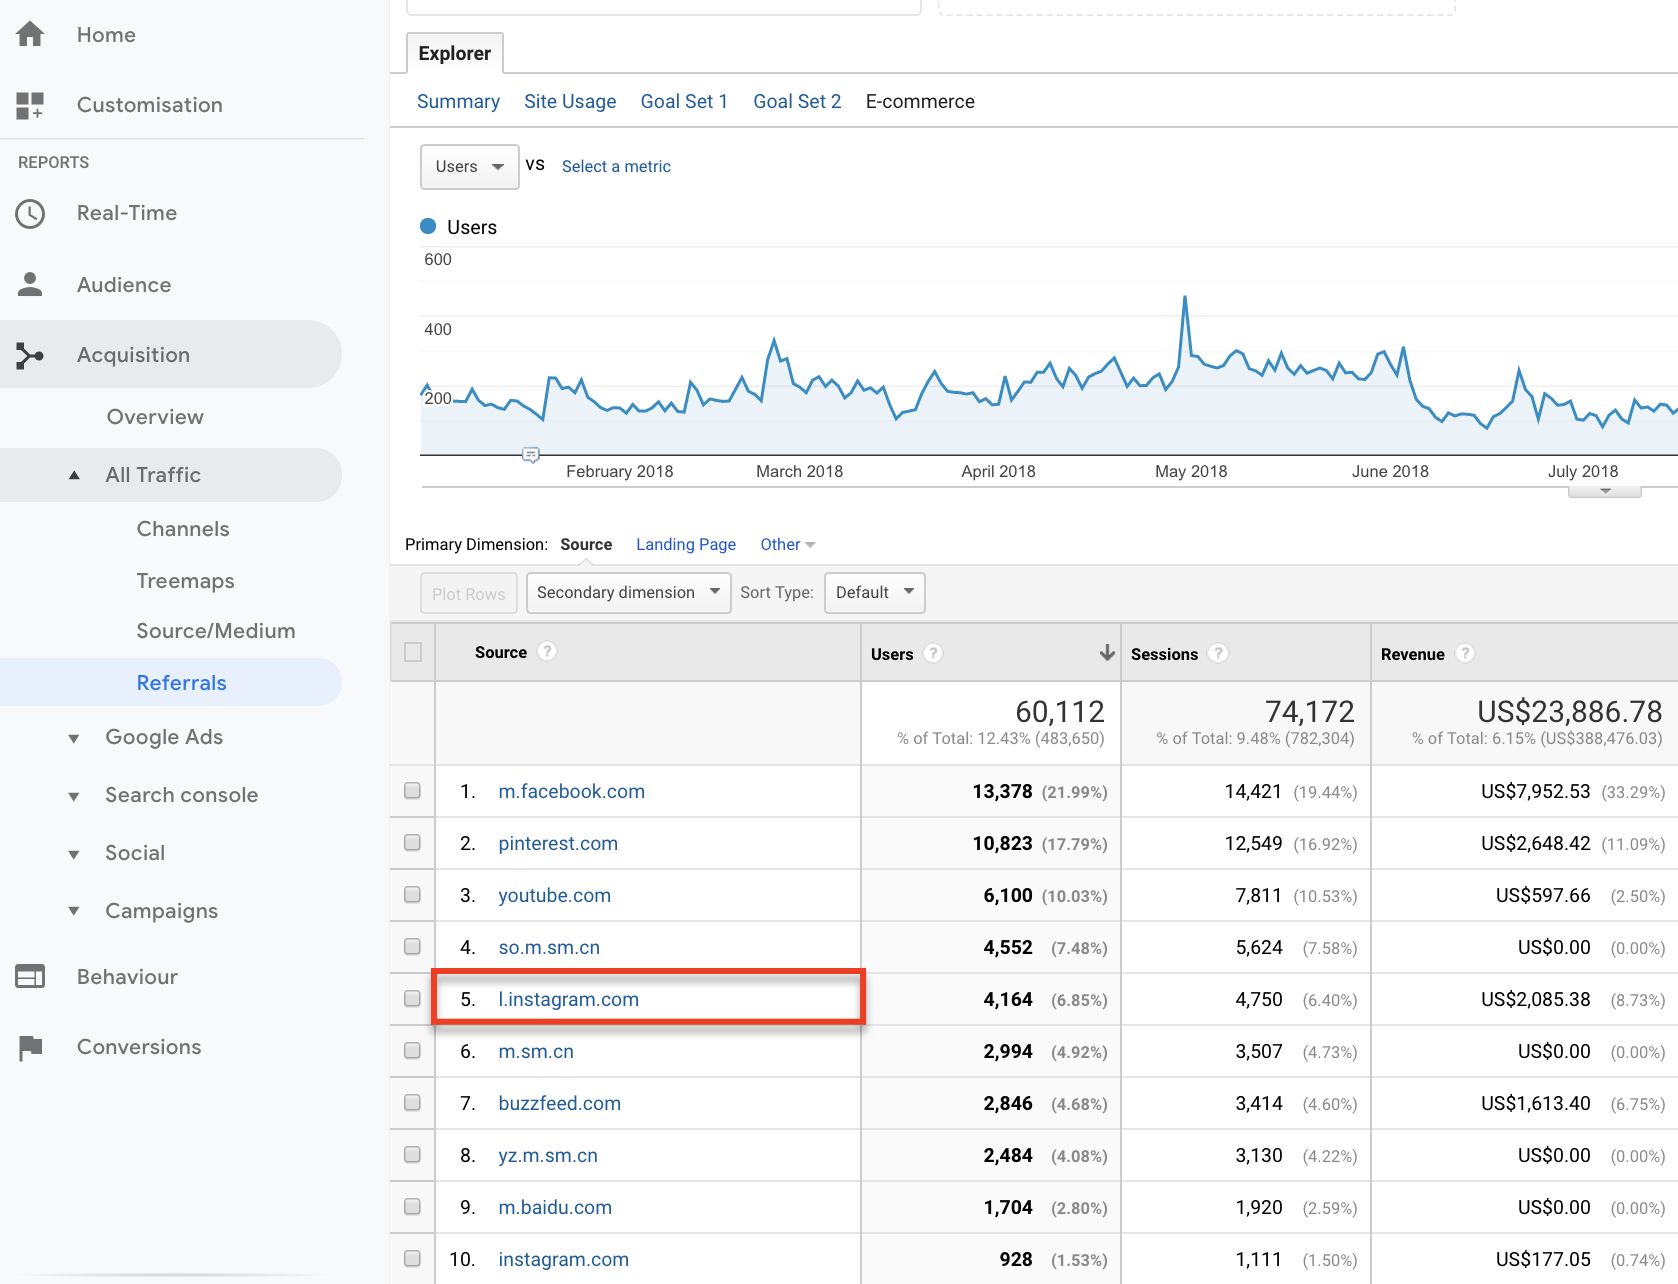This screenshot has height=1284, width=1678.
Task: Switch to the Goal Set 2 tab
Action: pyautogui.click(x=797, y=101)
